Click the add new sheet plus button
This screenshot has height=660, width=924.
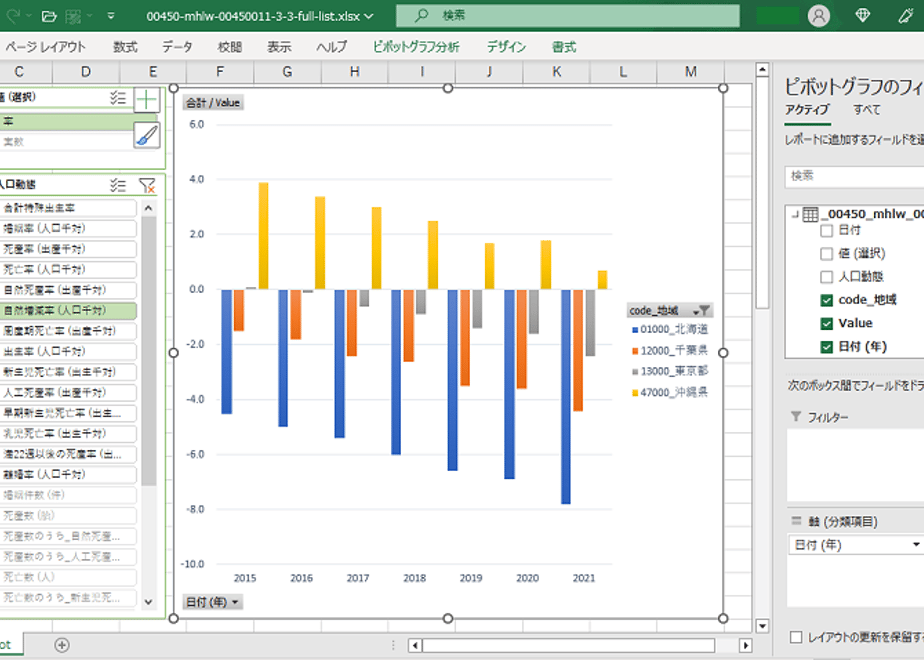(x=62, y=645)
